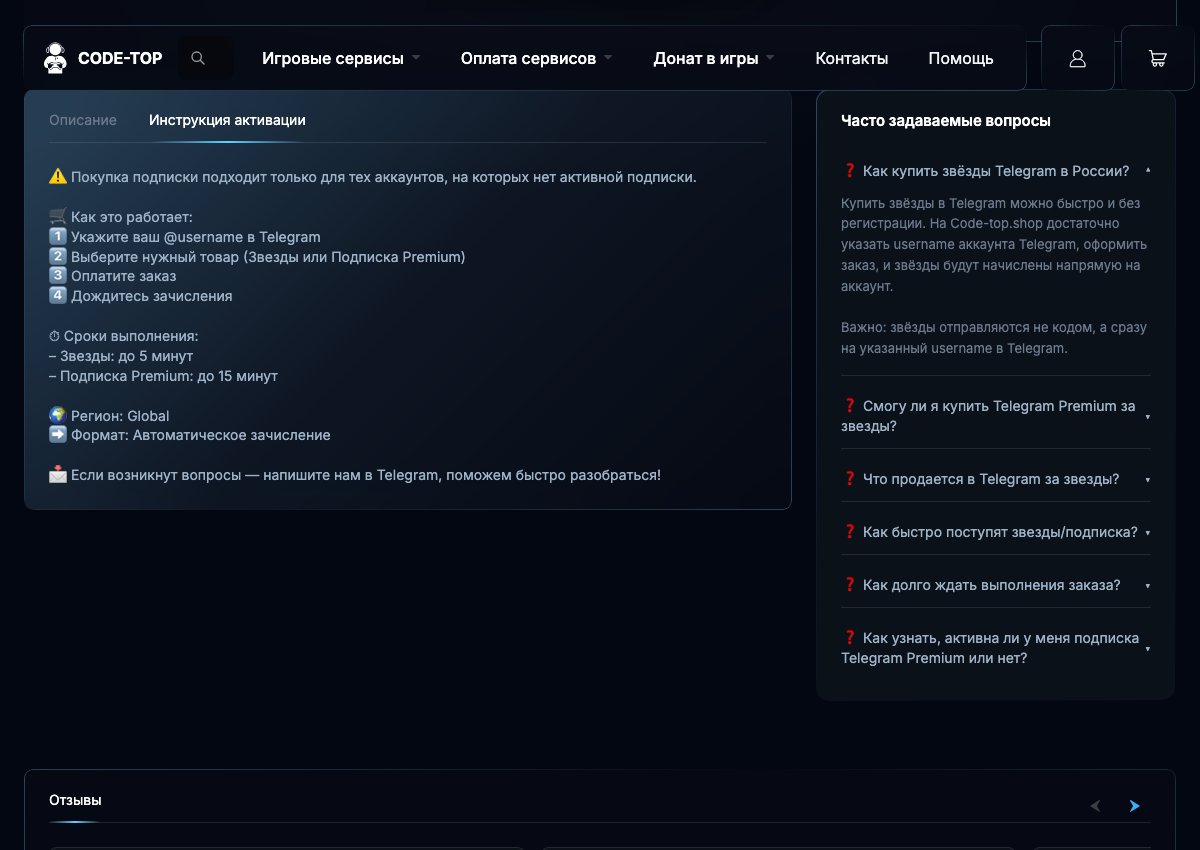Go to the Контакты page

click(x=852, y=58)
